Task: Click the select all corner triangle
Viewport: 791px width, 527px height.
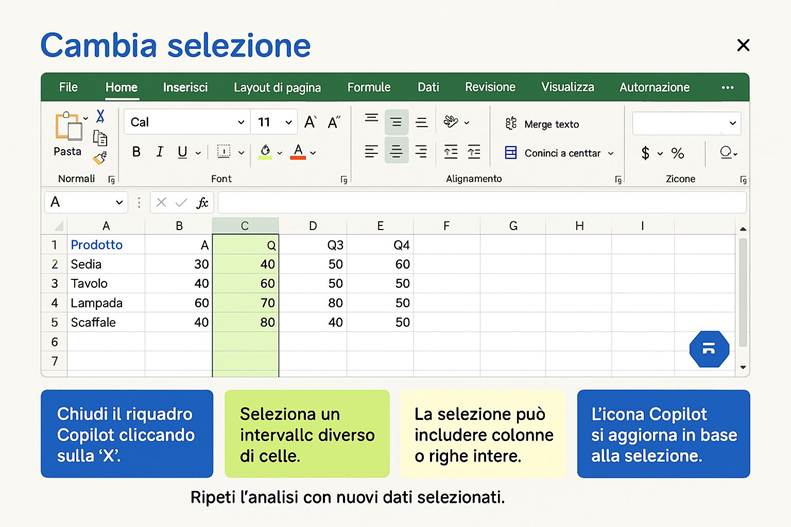Action: click(59, 226)
